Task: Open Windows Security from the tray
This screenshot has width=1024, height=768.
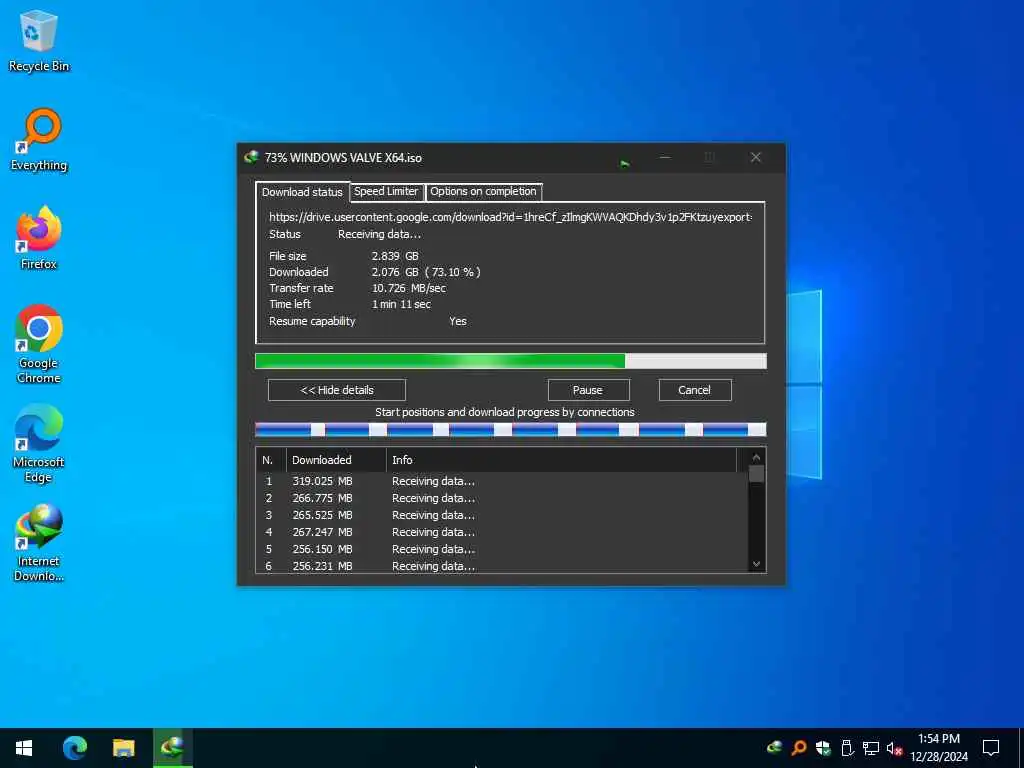Action: pos(823,748)
